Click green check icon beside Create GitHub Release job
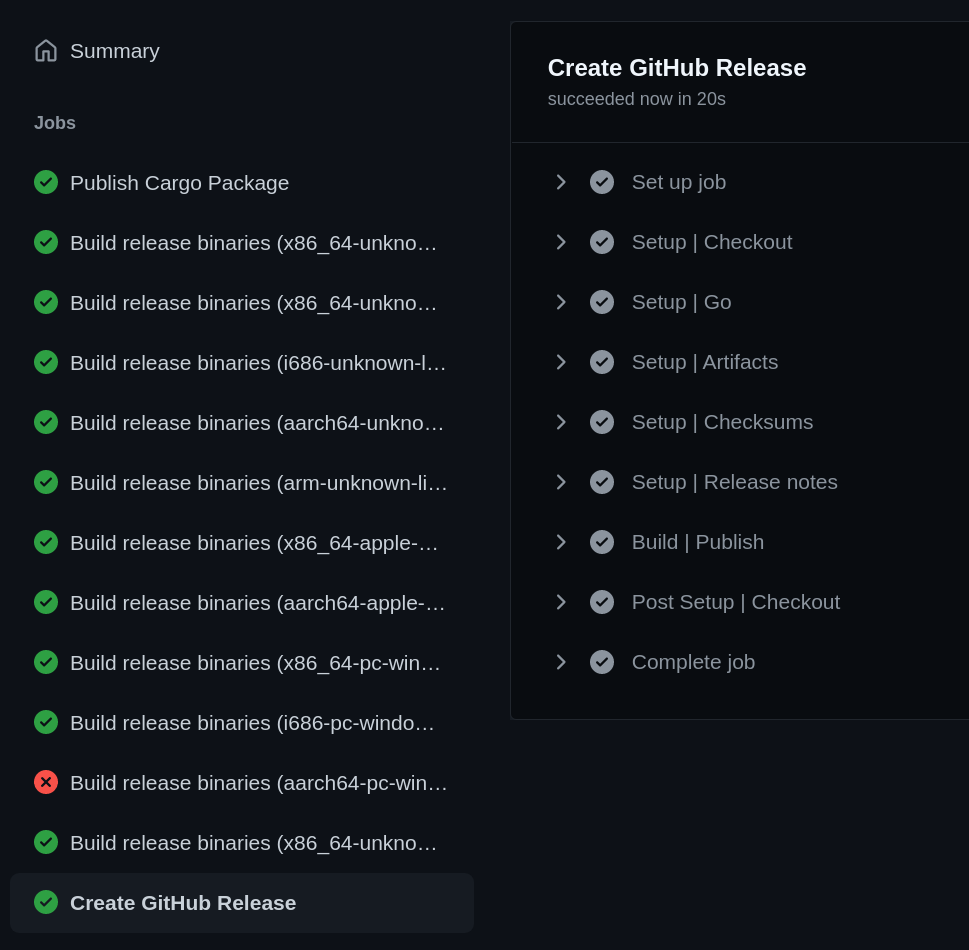Viewport: 969px width, 950px height. [x=46, y=902]
